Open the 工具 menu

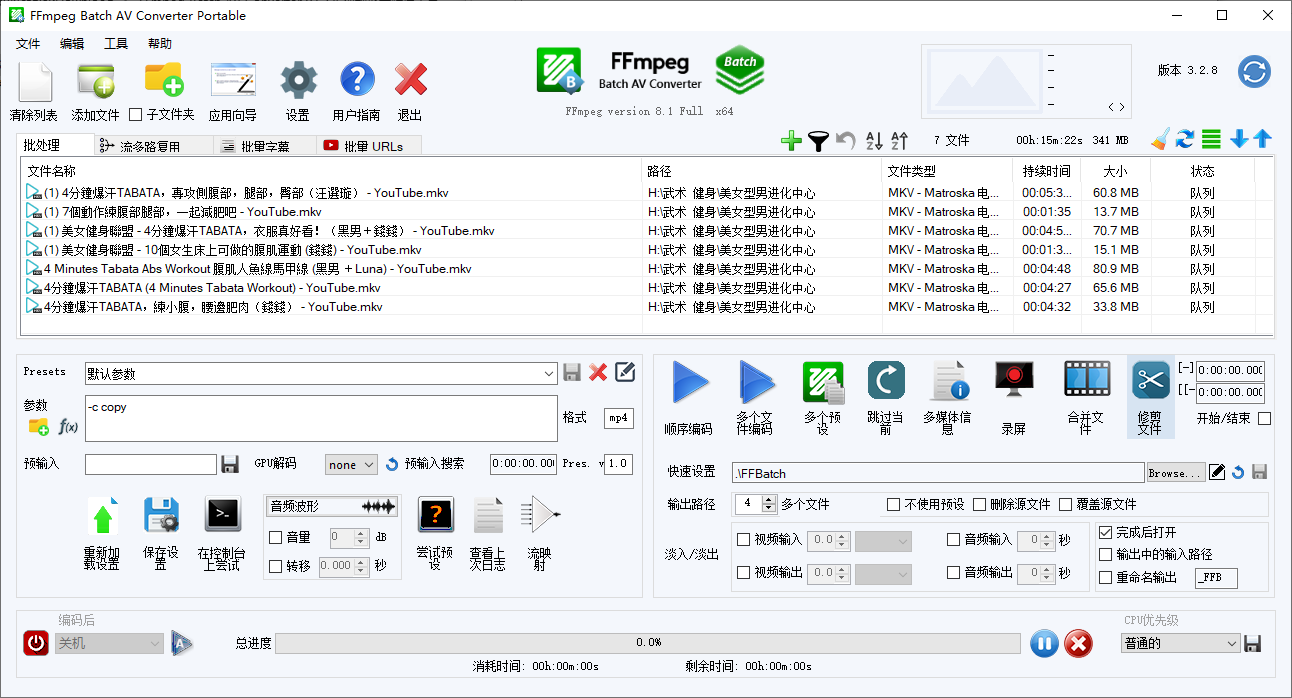pyautogui.click(x=116, y=44)
